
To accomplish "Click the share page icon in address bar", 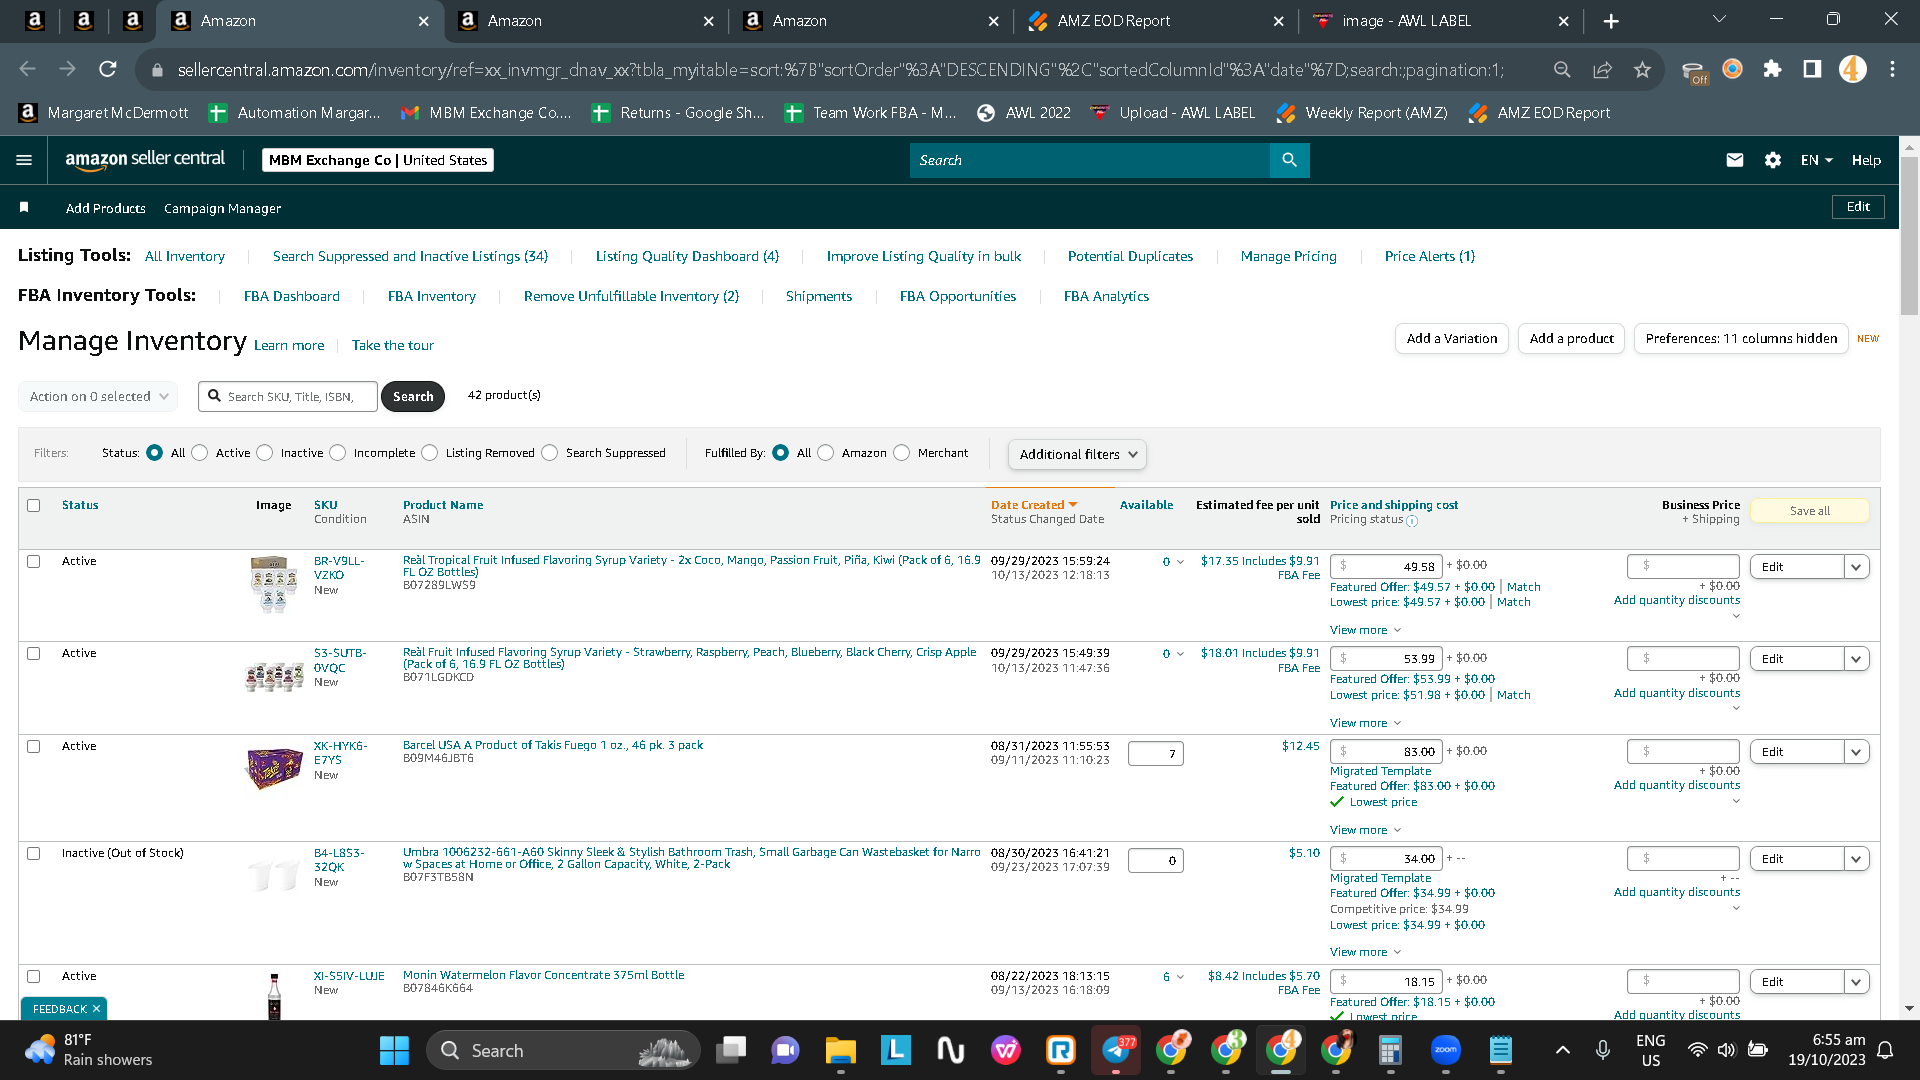I will (1602, 69).
